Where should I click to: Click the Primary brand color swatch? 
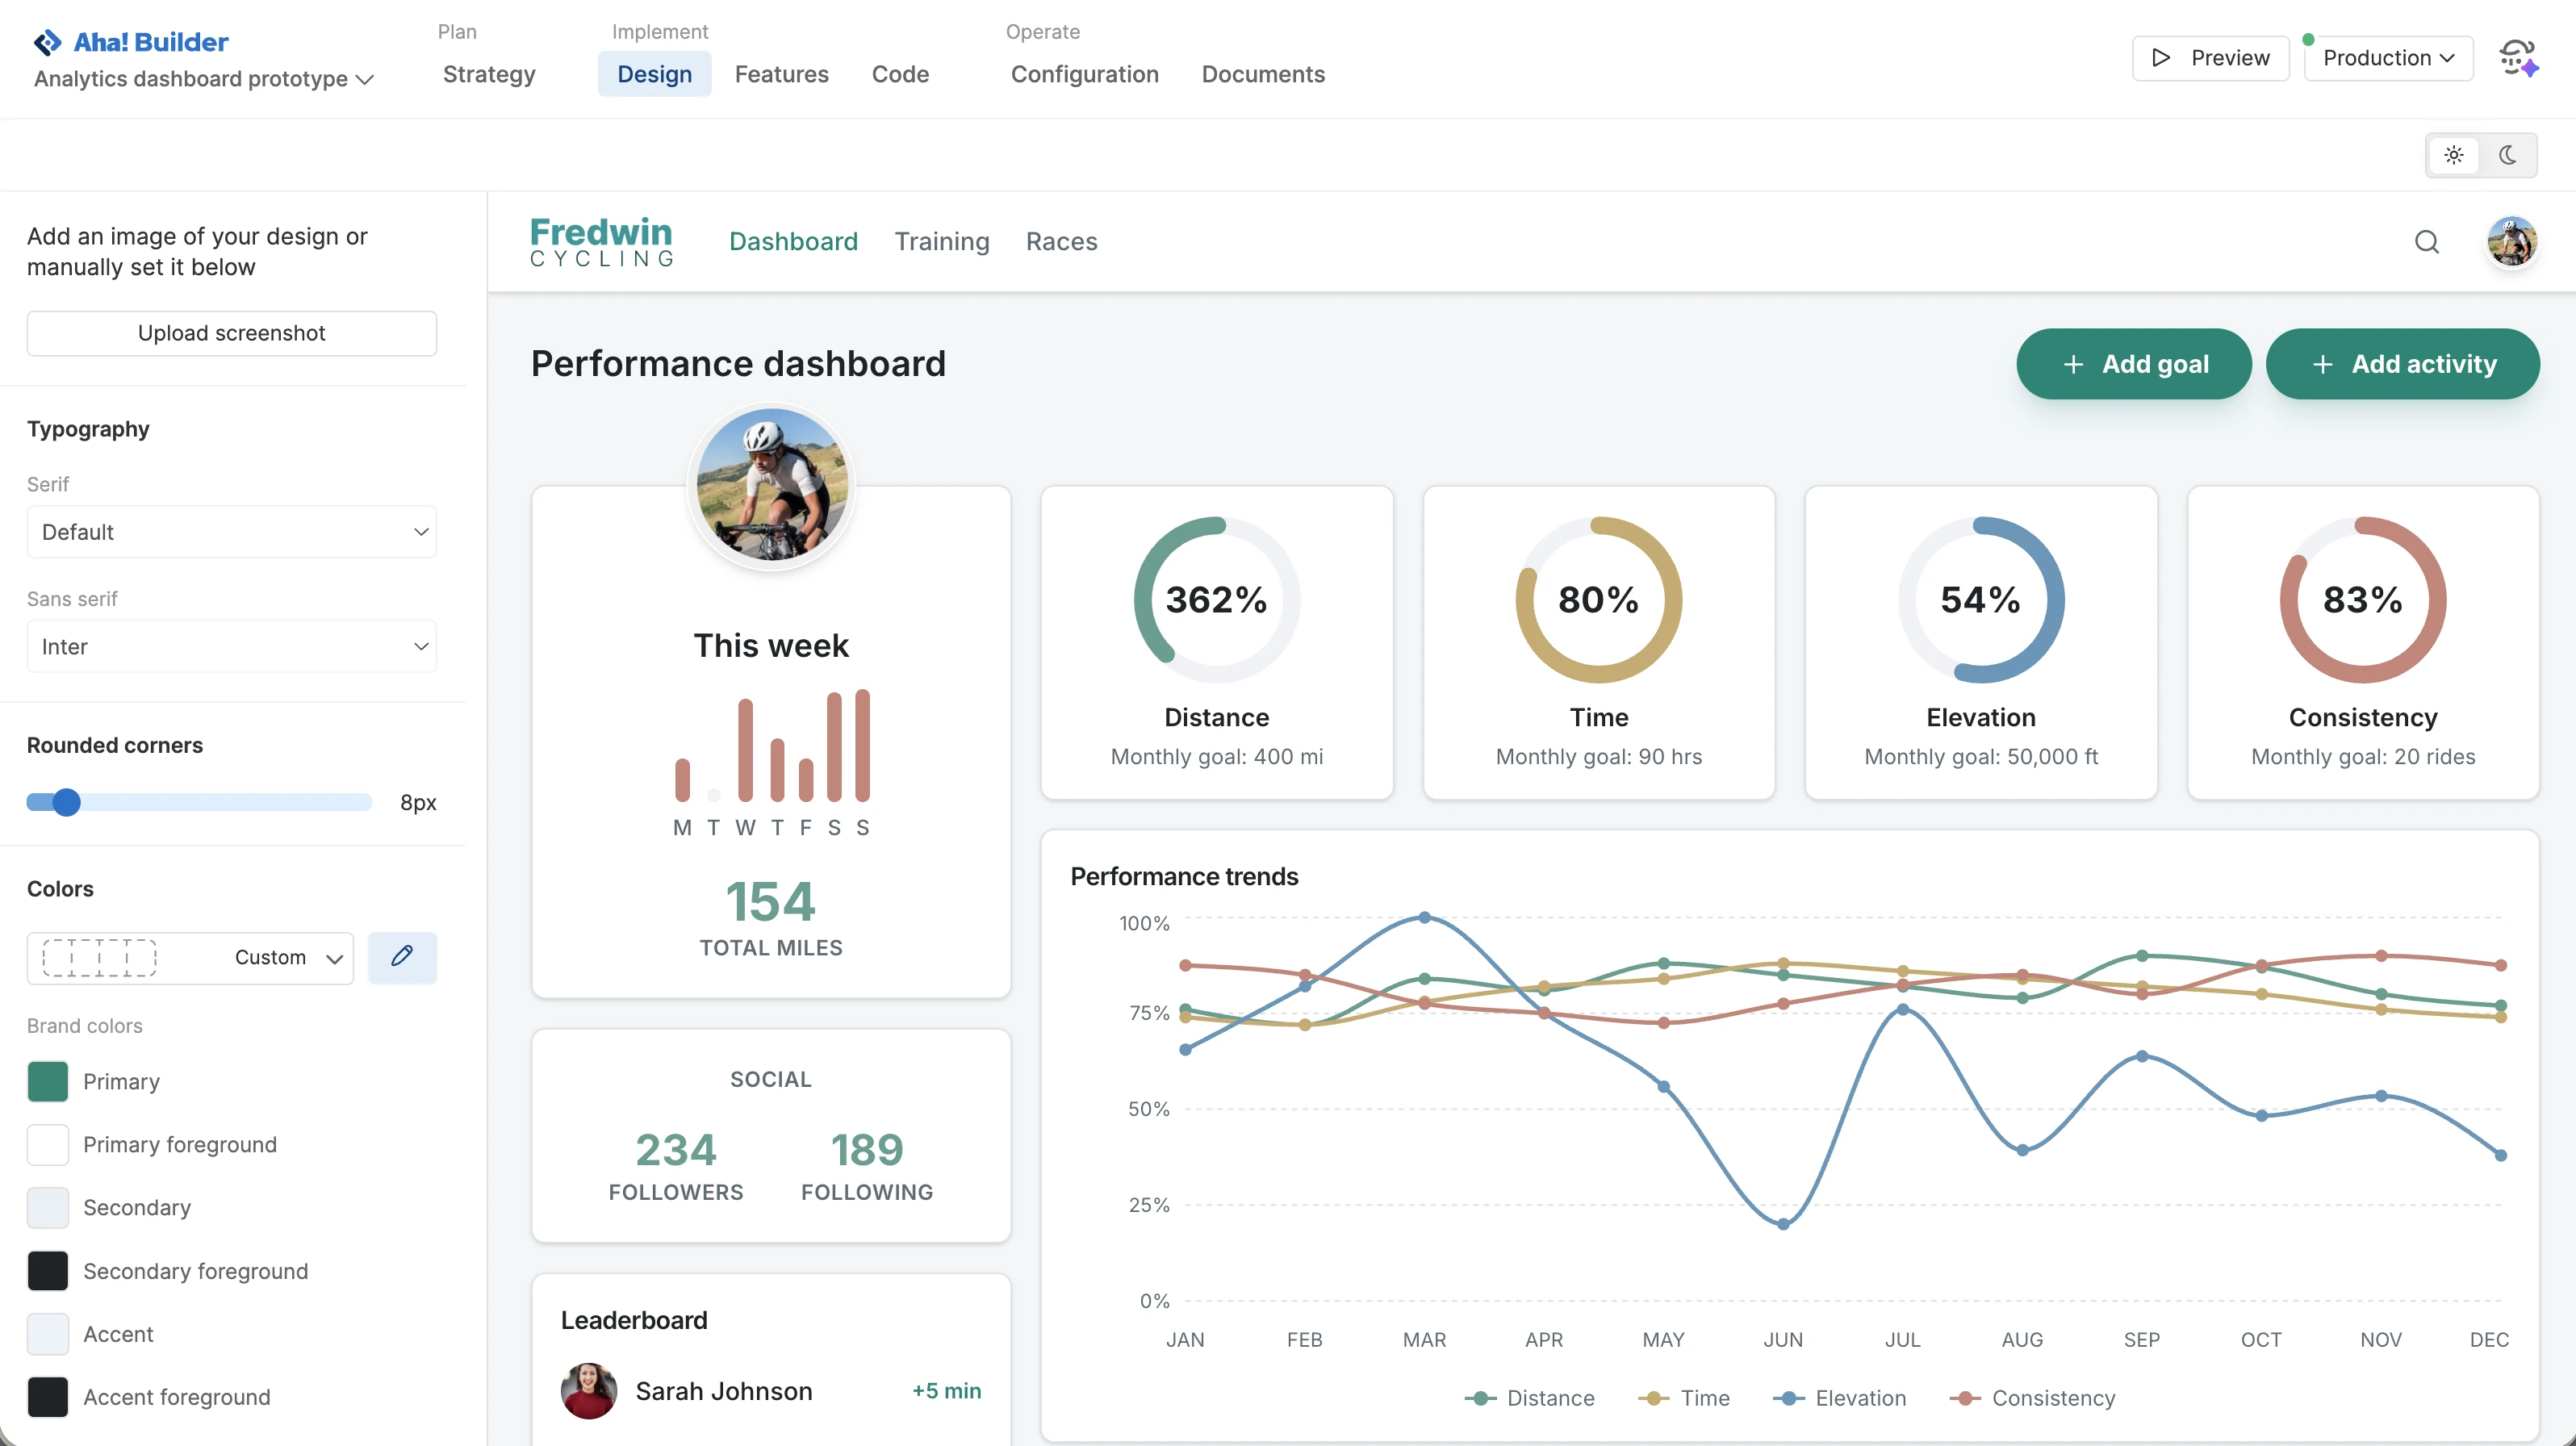point(48,1082)
